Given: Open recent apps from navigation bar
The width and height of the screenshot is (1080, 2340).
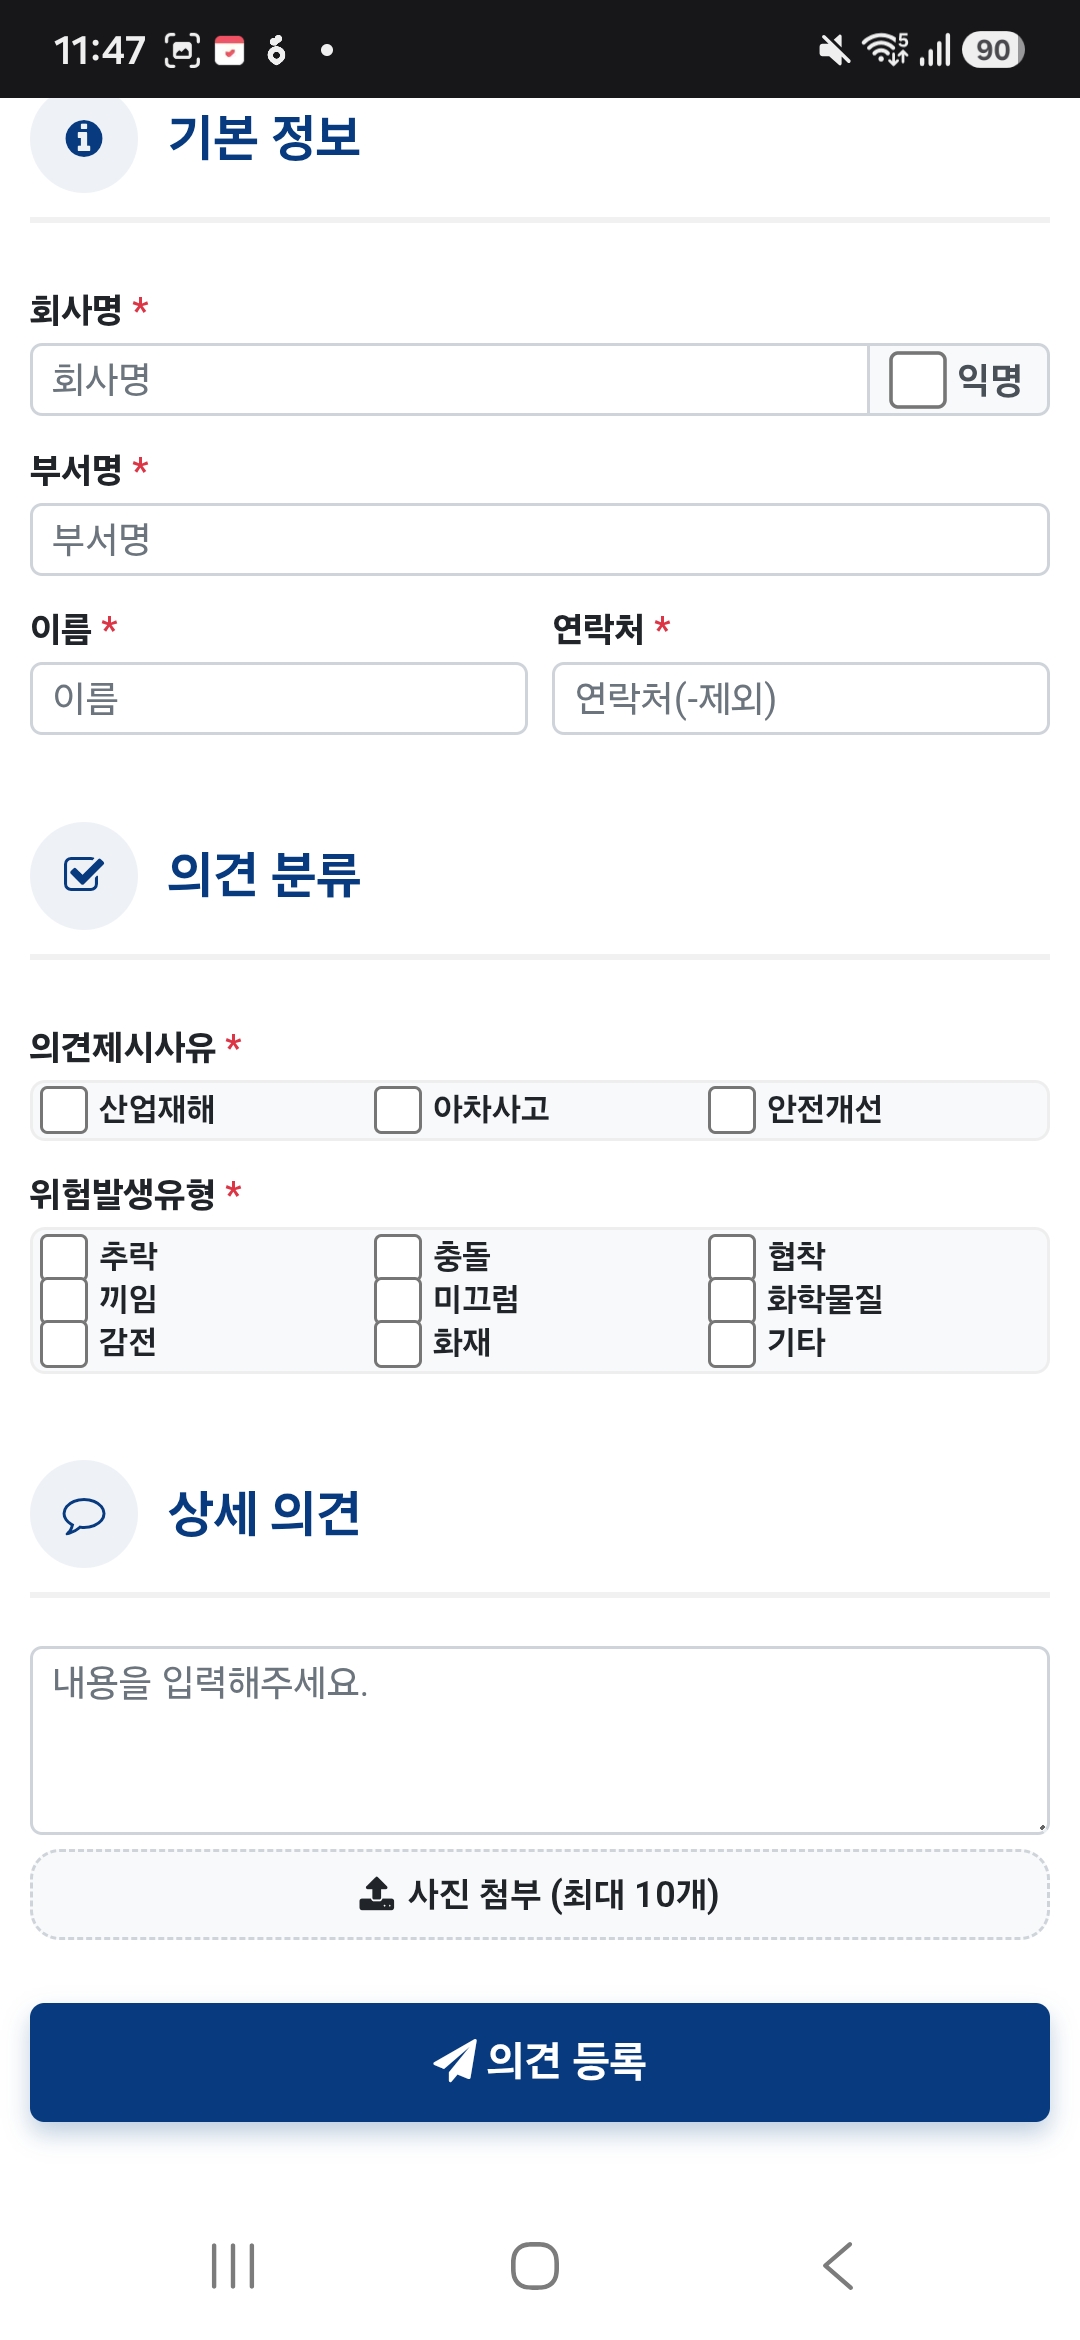Looking at the screenshot, I should 233,2265.
